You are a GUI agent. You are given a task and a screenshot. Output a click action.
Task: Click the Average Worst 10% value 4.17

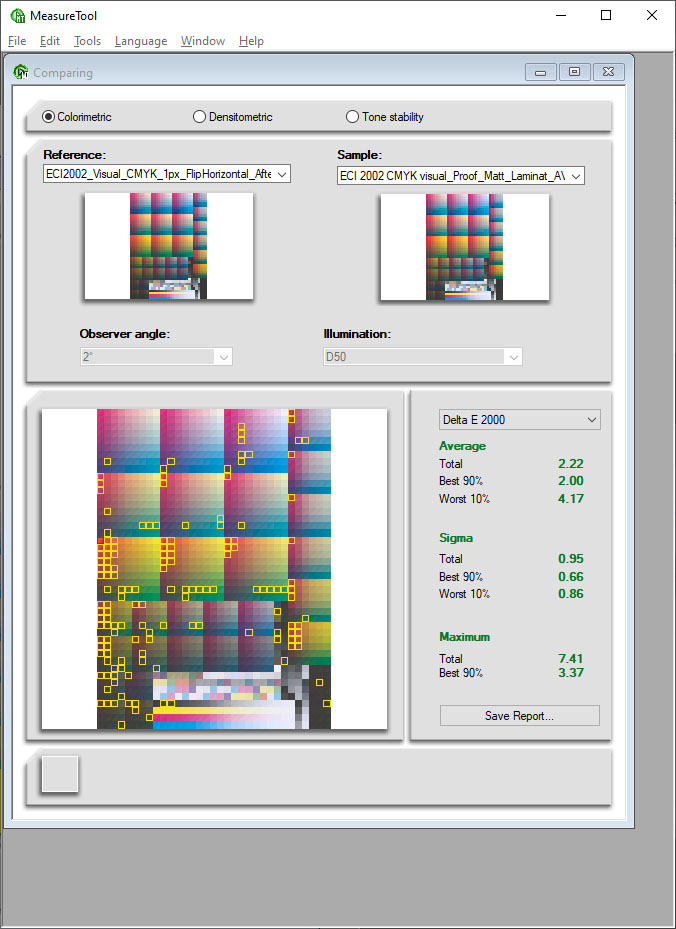click(571, 498)
